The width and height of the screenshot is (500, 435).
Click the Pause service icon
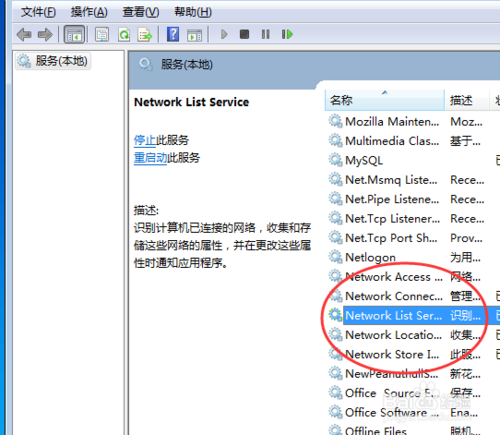coord(266,34)
